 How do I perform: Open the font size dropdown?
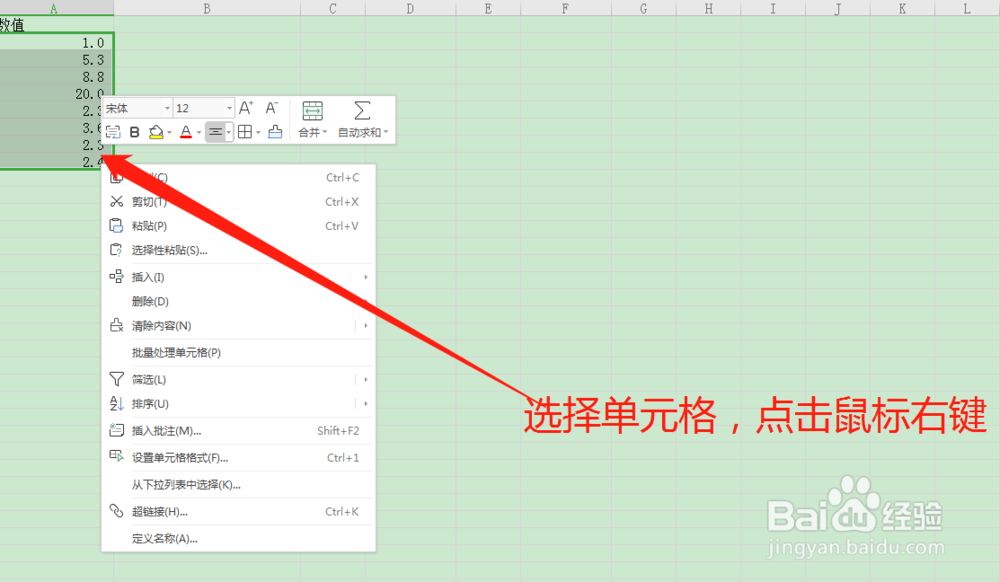[228, 107]
